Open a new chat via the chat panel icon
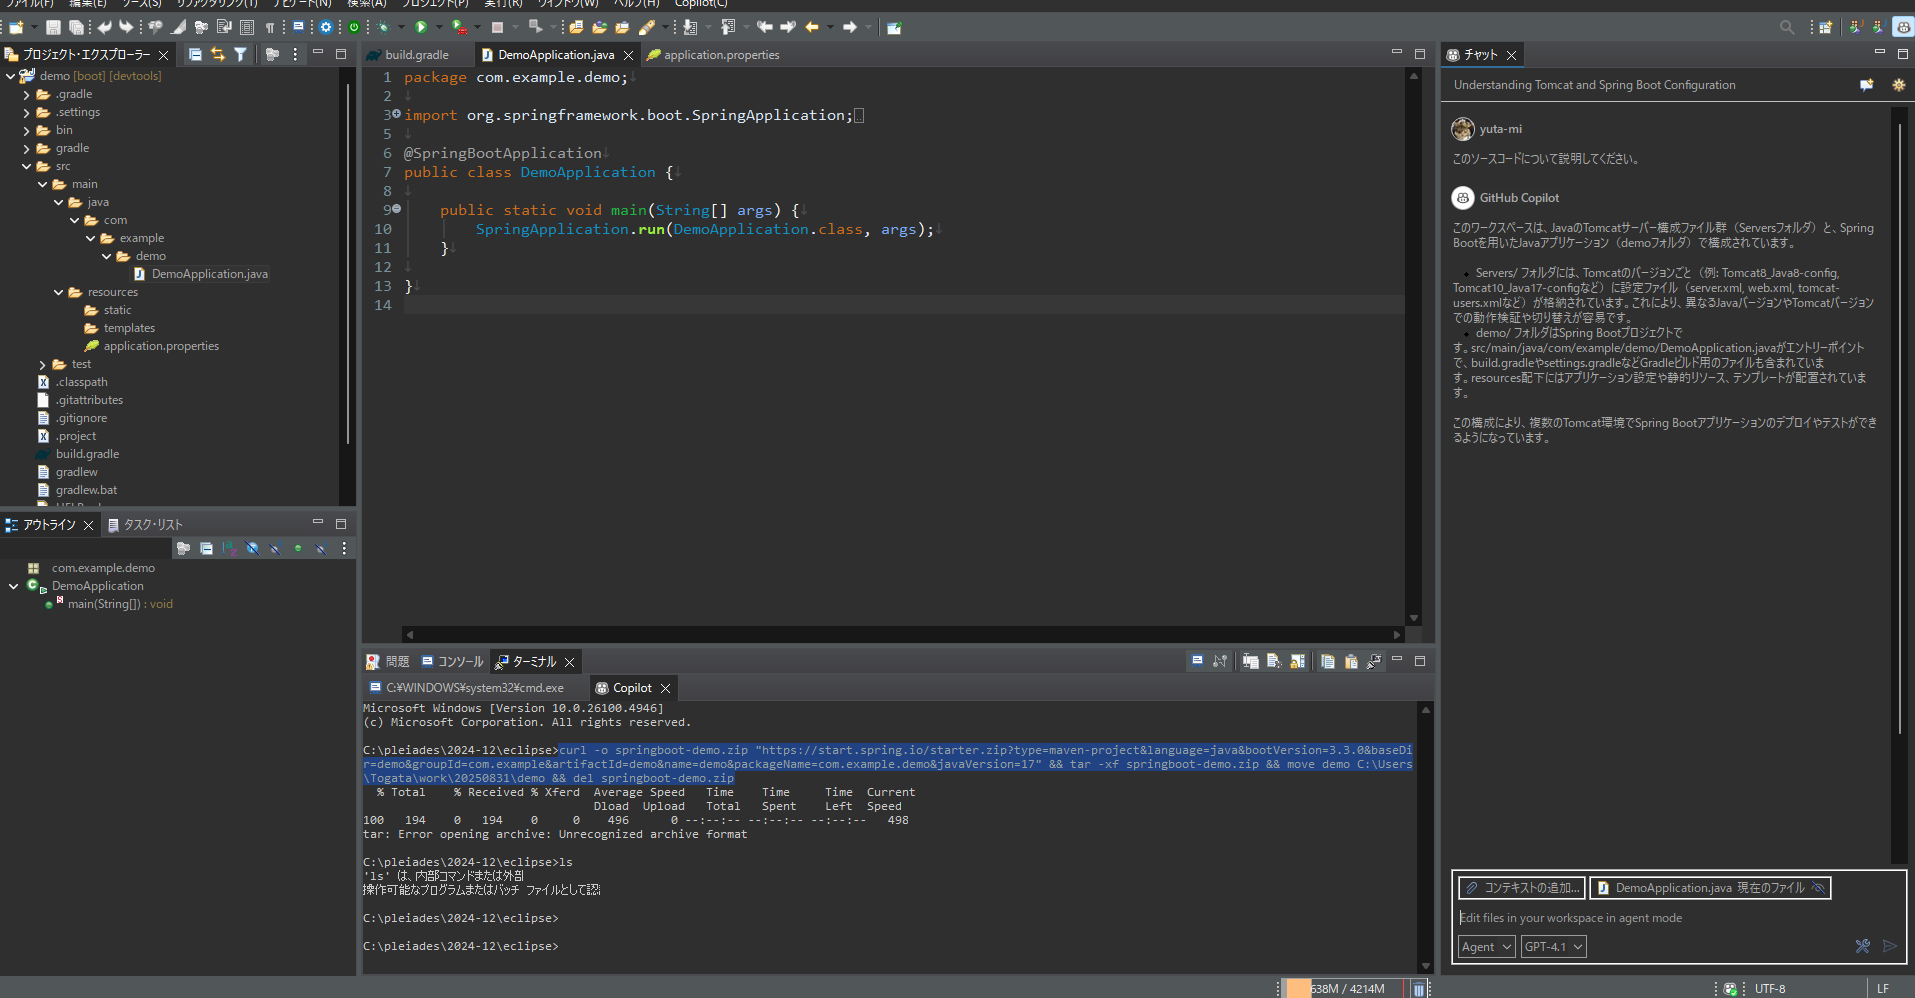1915x998 pixels. pyautogui.click(x=1865, y=85)
